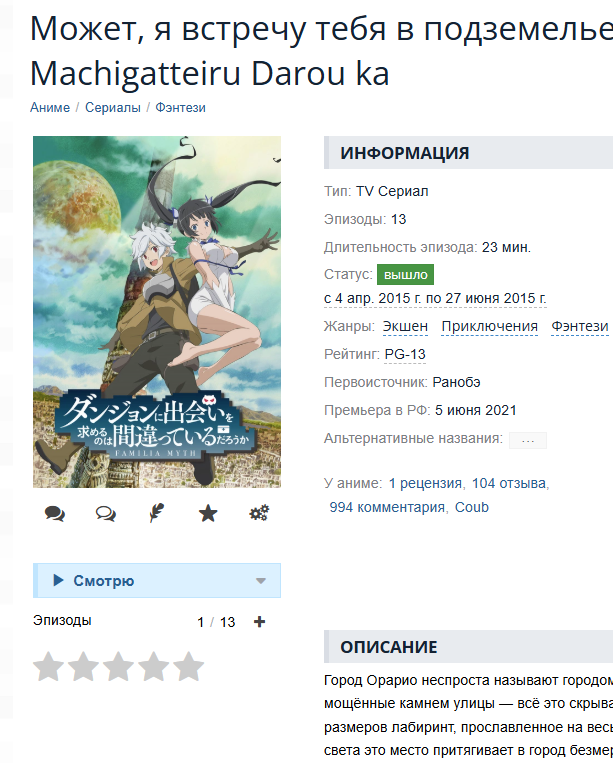Expand the Смотрю status dropdown arrow
The width and height of the screenshot is (613, 763).
tap(261, 581)
